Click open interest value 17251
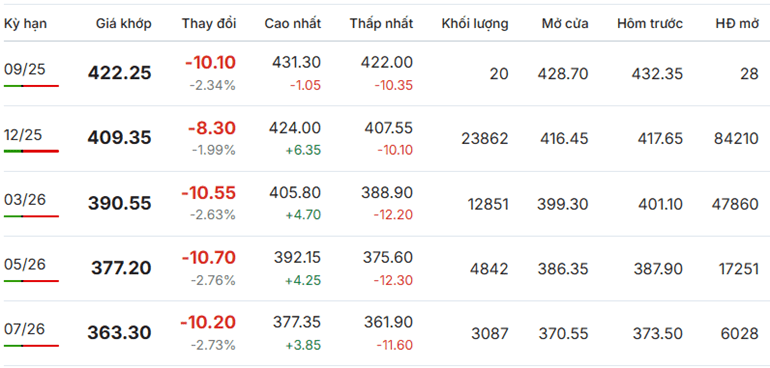The height and width of the screenshot is (368, 770). click(740, 269)
